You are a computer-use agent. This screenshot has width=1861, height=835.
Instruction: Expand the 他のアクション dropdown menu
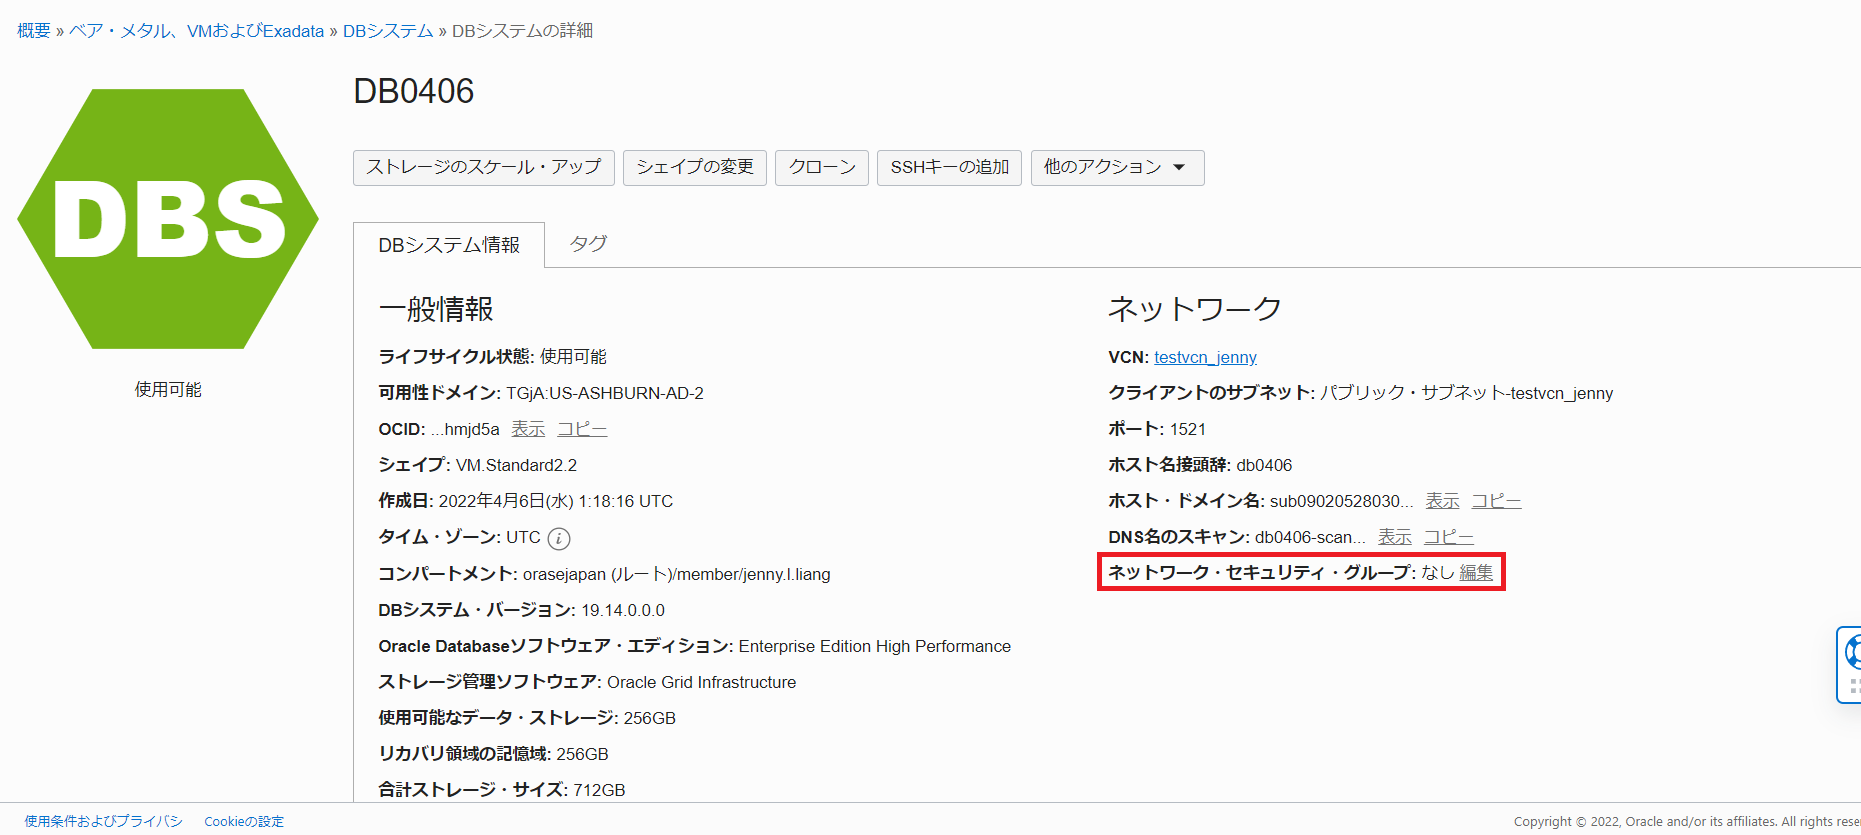tap(1116, 167)
